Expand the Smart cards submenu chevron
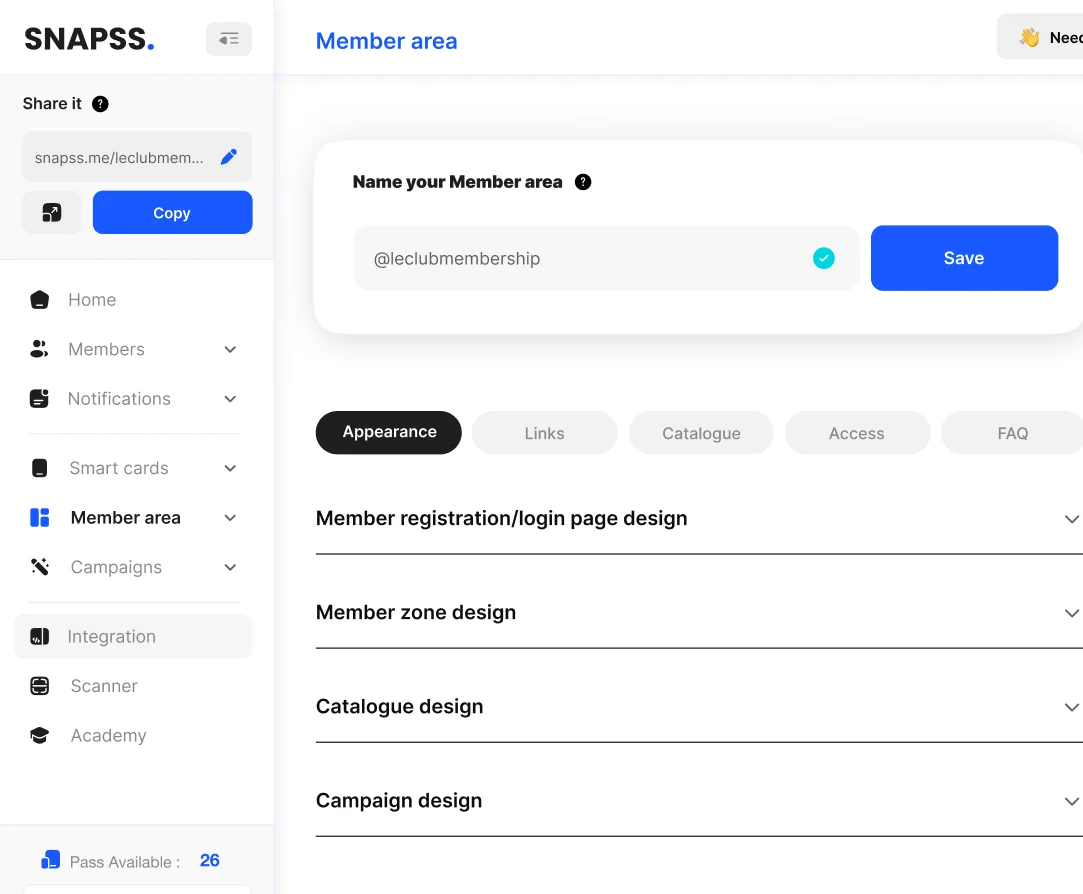 [x=230, y=469]
